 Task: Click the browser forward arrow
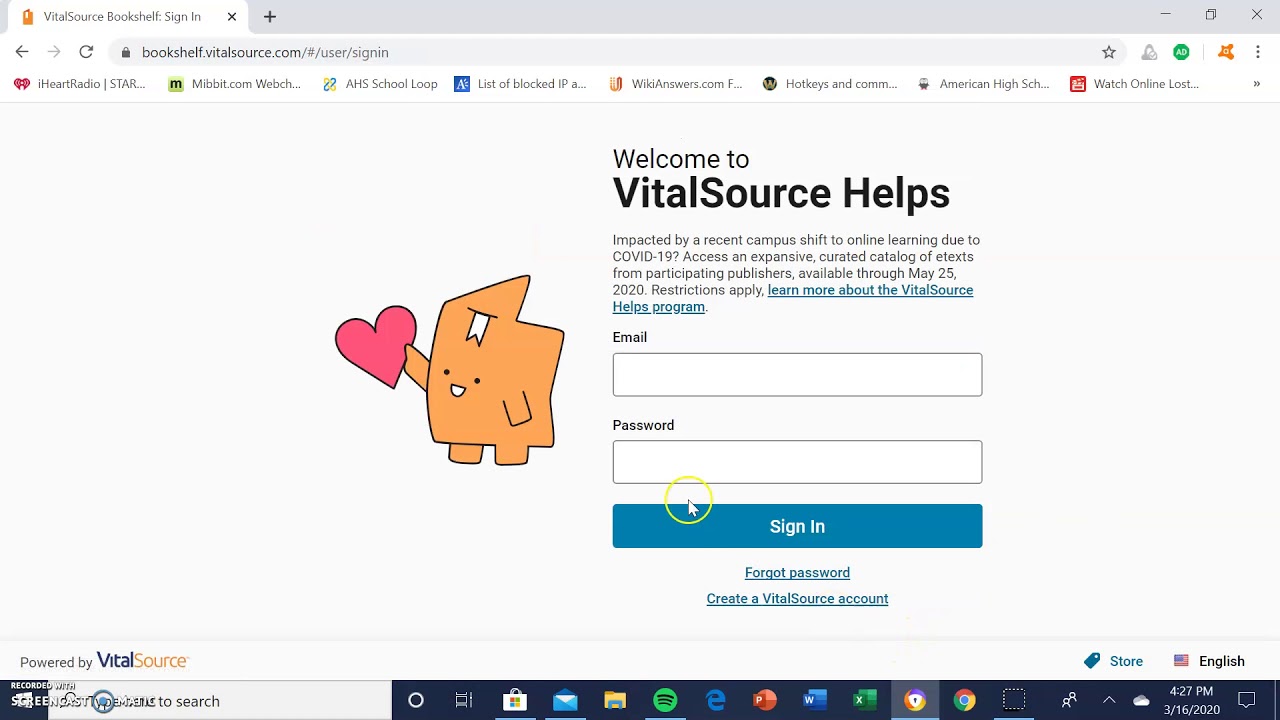pos(54,52)
